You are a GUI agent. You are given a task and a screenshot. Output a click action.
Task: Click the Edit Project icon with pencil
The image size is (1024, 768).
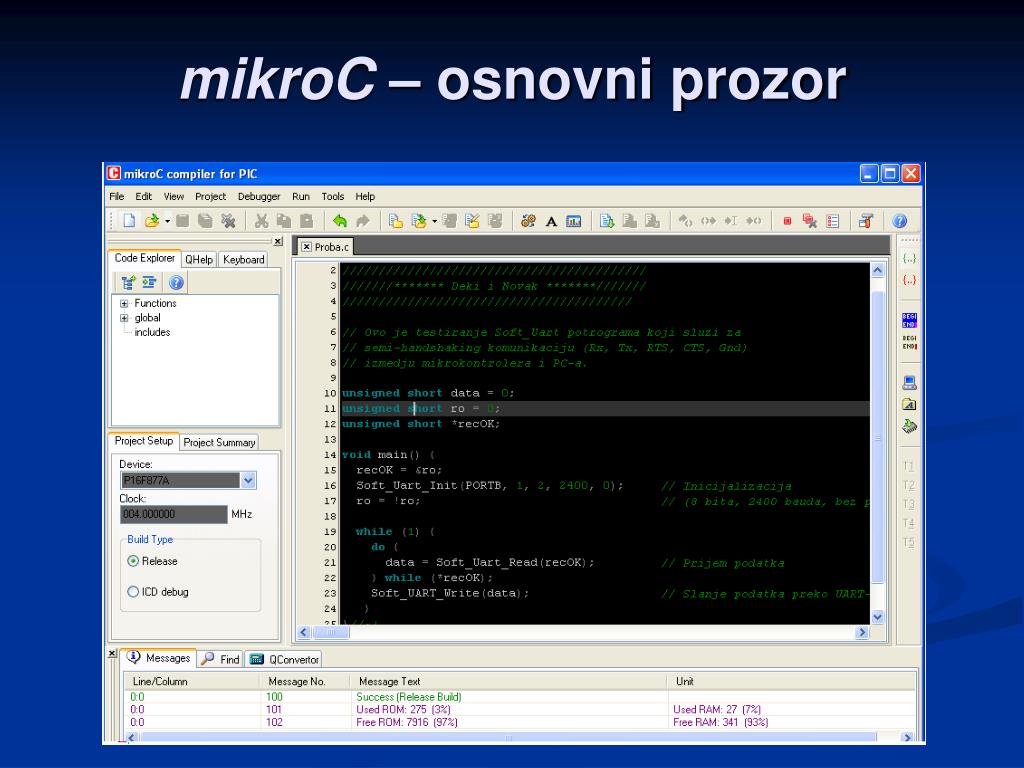pyautogui.click(x=472, y=221)
